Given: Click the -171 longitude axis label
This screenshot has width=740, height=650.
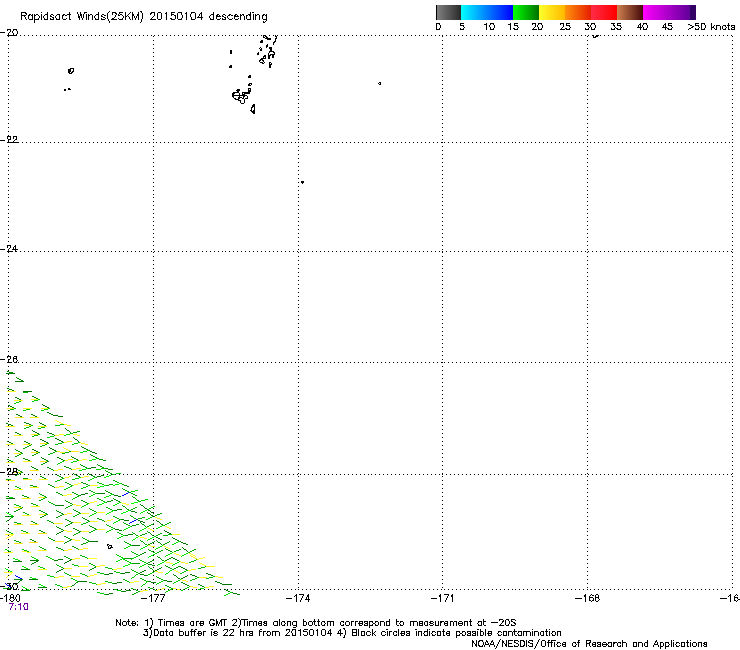Looking at the screenshot, I should click(442, 598).
